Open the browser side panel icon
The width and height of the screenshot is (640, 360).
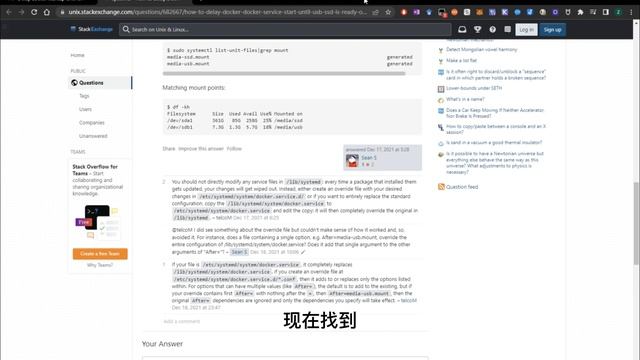point(606,12)
